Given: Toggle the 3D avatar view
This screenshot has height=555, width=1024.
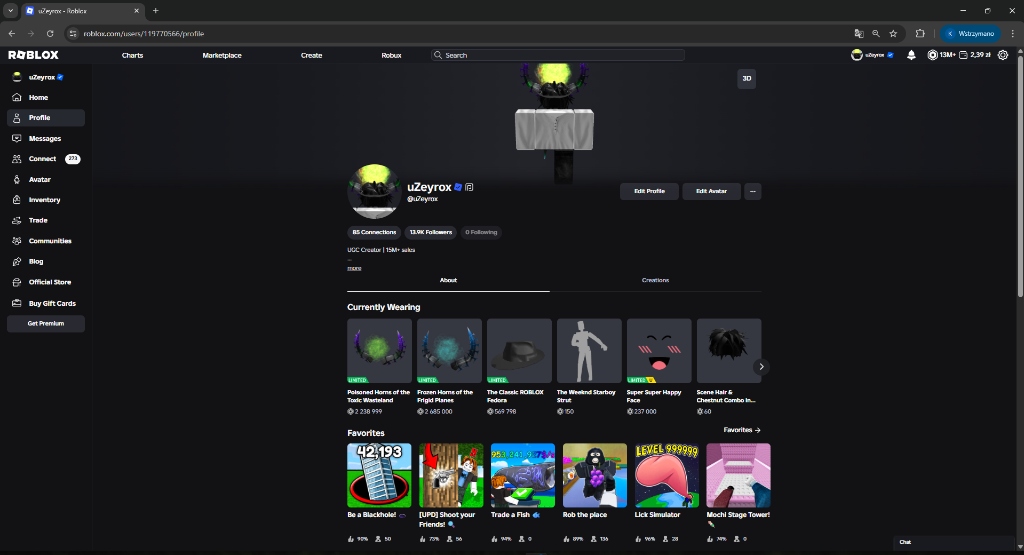Looking at the screenshot, I should tap(746, 78).
